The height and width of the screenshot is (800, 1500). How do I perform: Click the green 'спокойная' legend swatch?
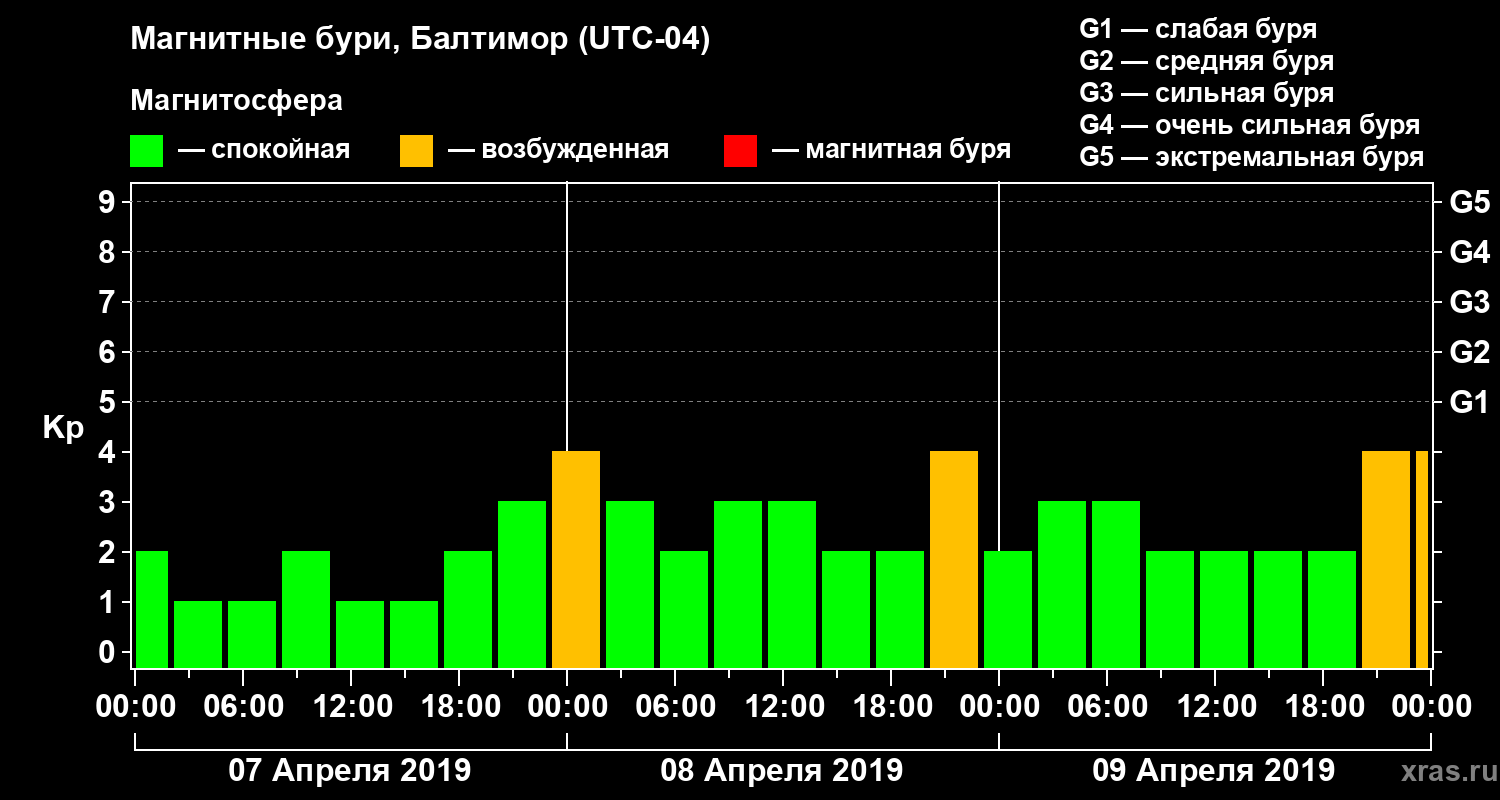(x=147, y=151)
